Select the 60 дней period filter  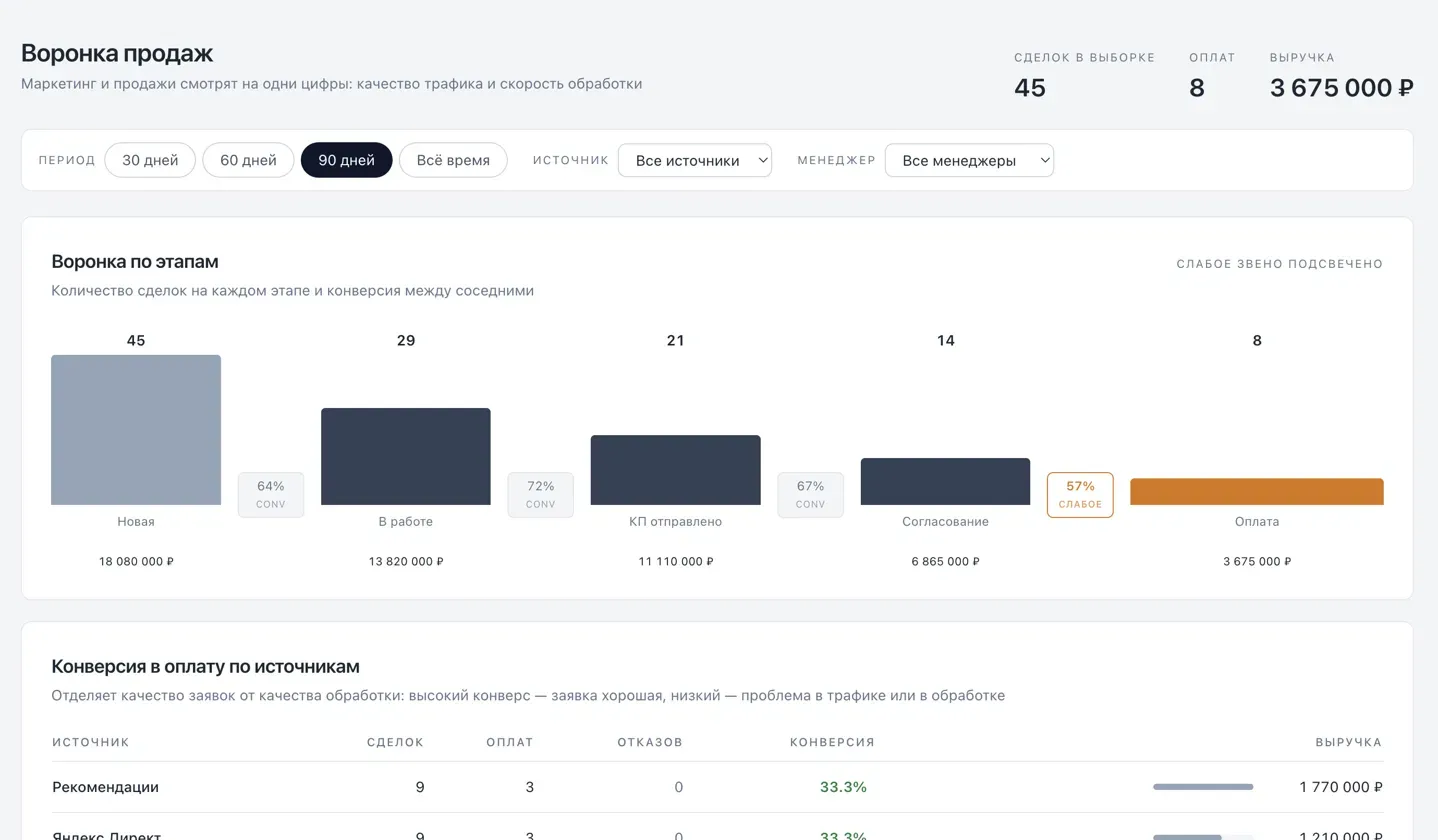pos(248,160)
